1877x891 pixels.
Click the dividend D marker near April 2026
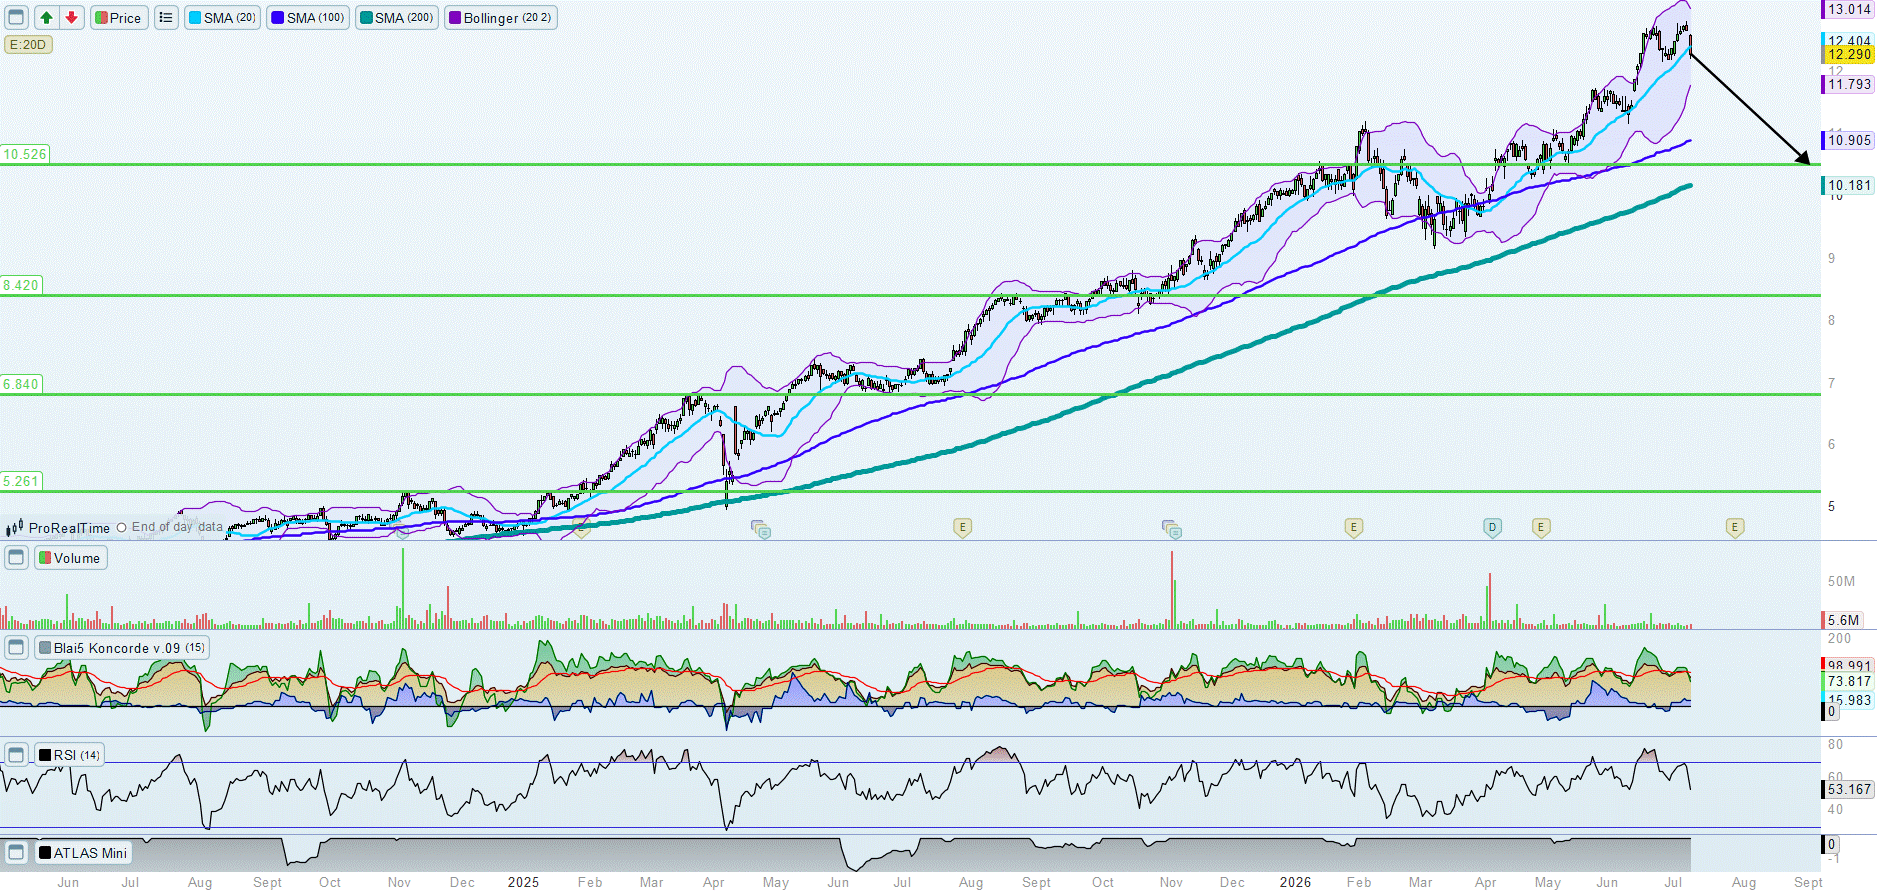click(x=1492, y=528)
